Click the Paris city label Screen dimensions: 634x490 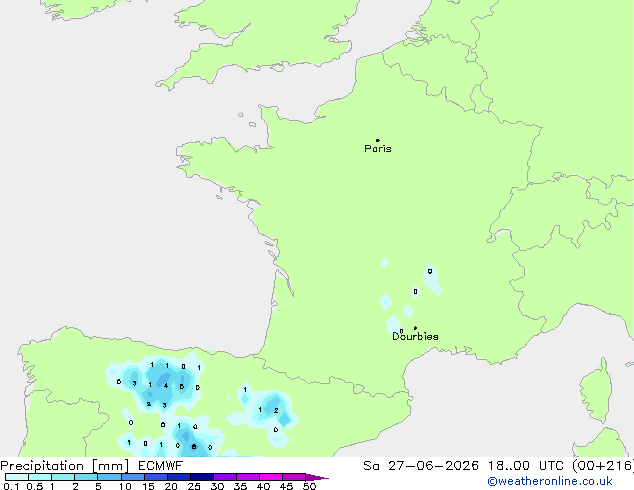[x=378, y=149]
